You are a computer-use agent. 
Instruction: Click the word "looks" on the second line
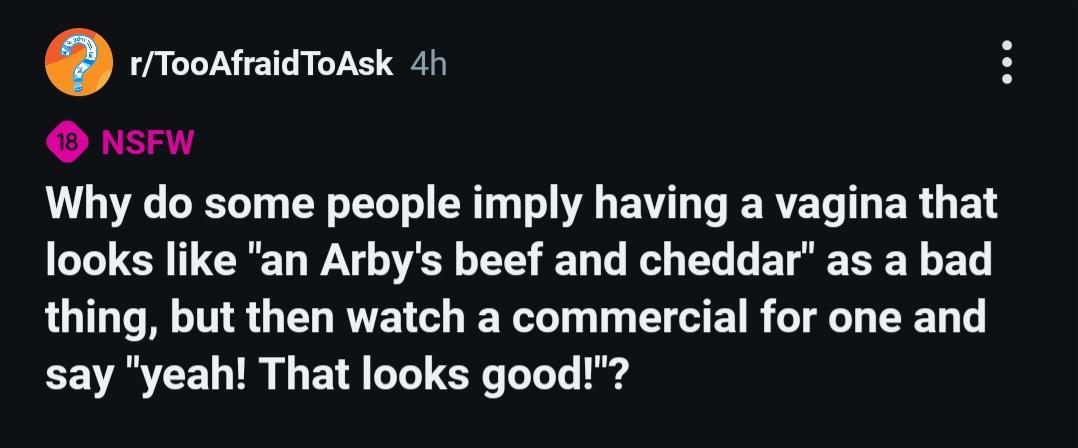point(96,261)
